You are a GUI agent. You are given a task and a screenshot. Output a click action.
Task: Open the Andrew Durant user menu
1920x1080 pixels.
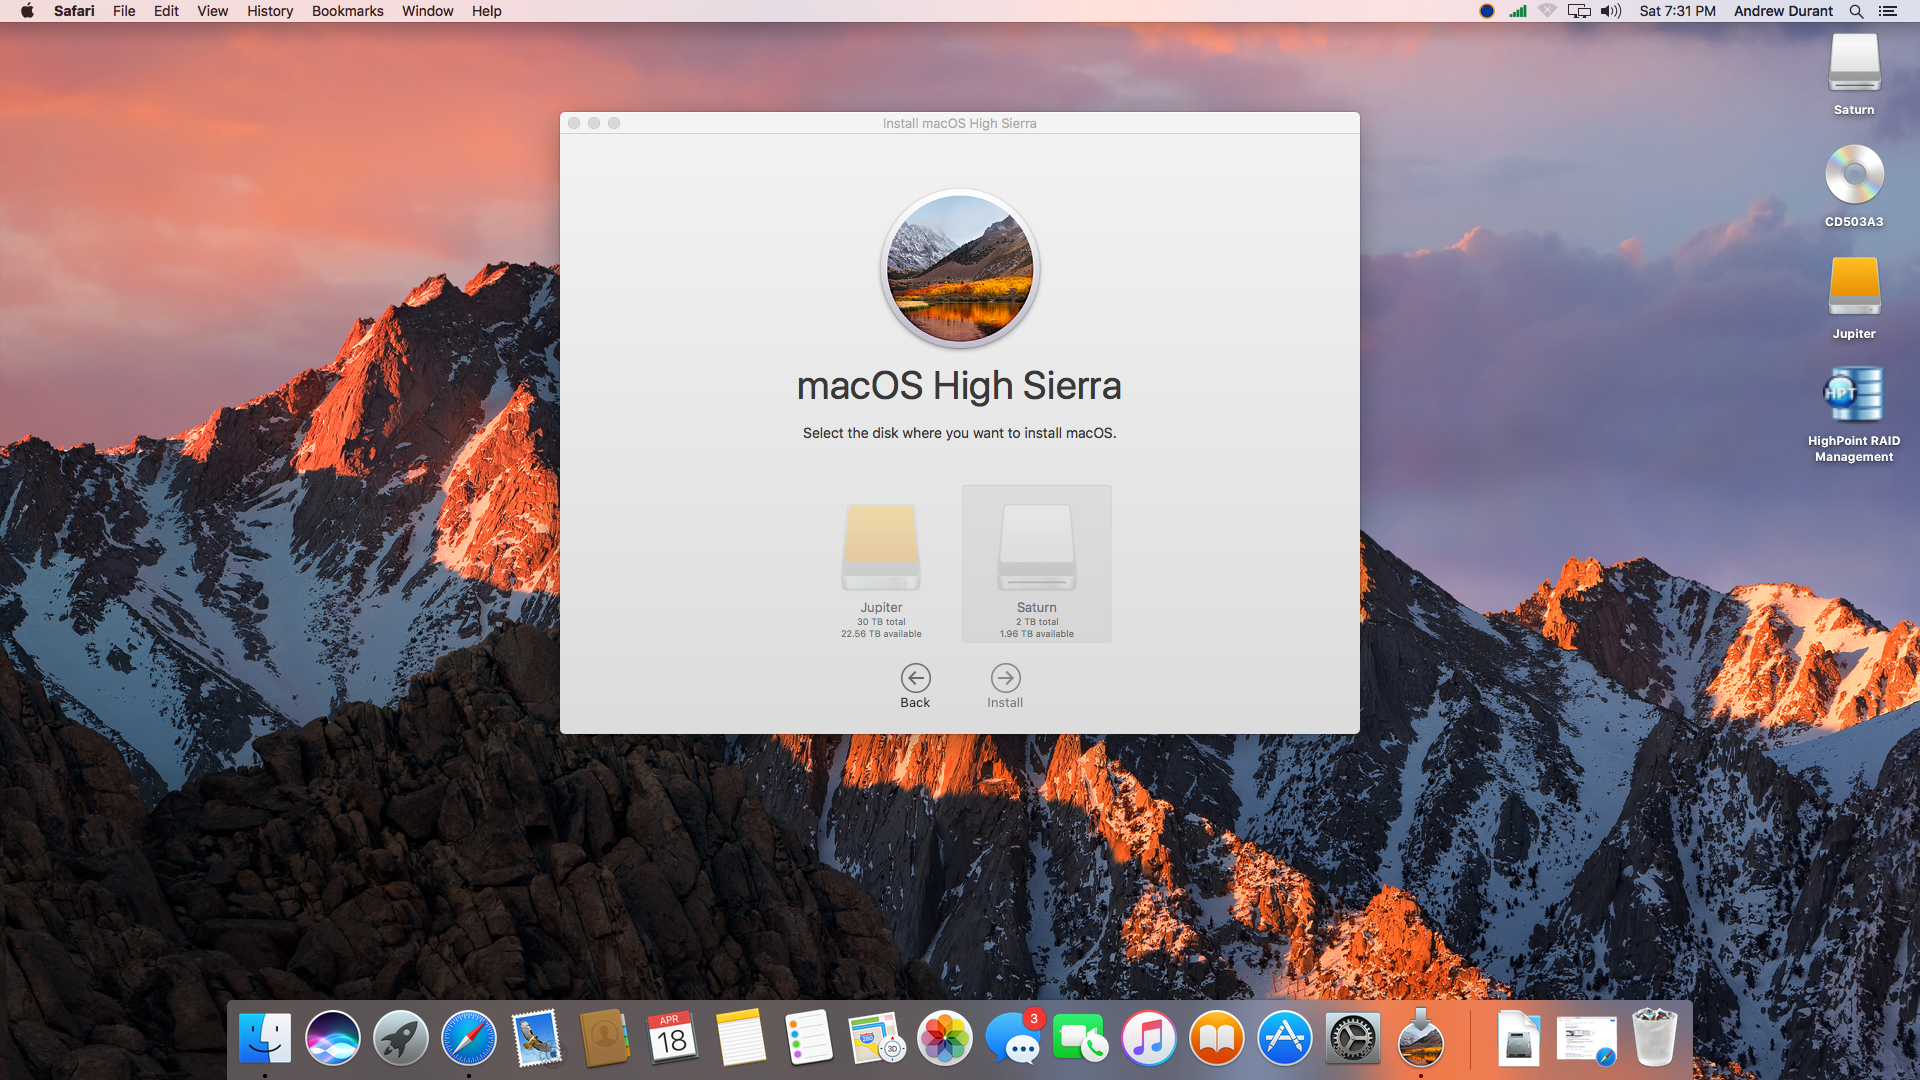click(x=1783, y=11)
